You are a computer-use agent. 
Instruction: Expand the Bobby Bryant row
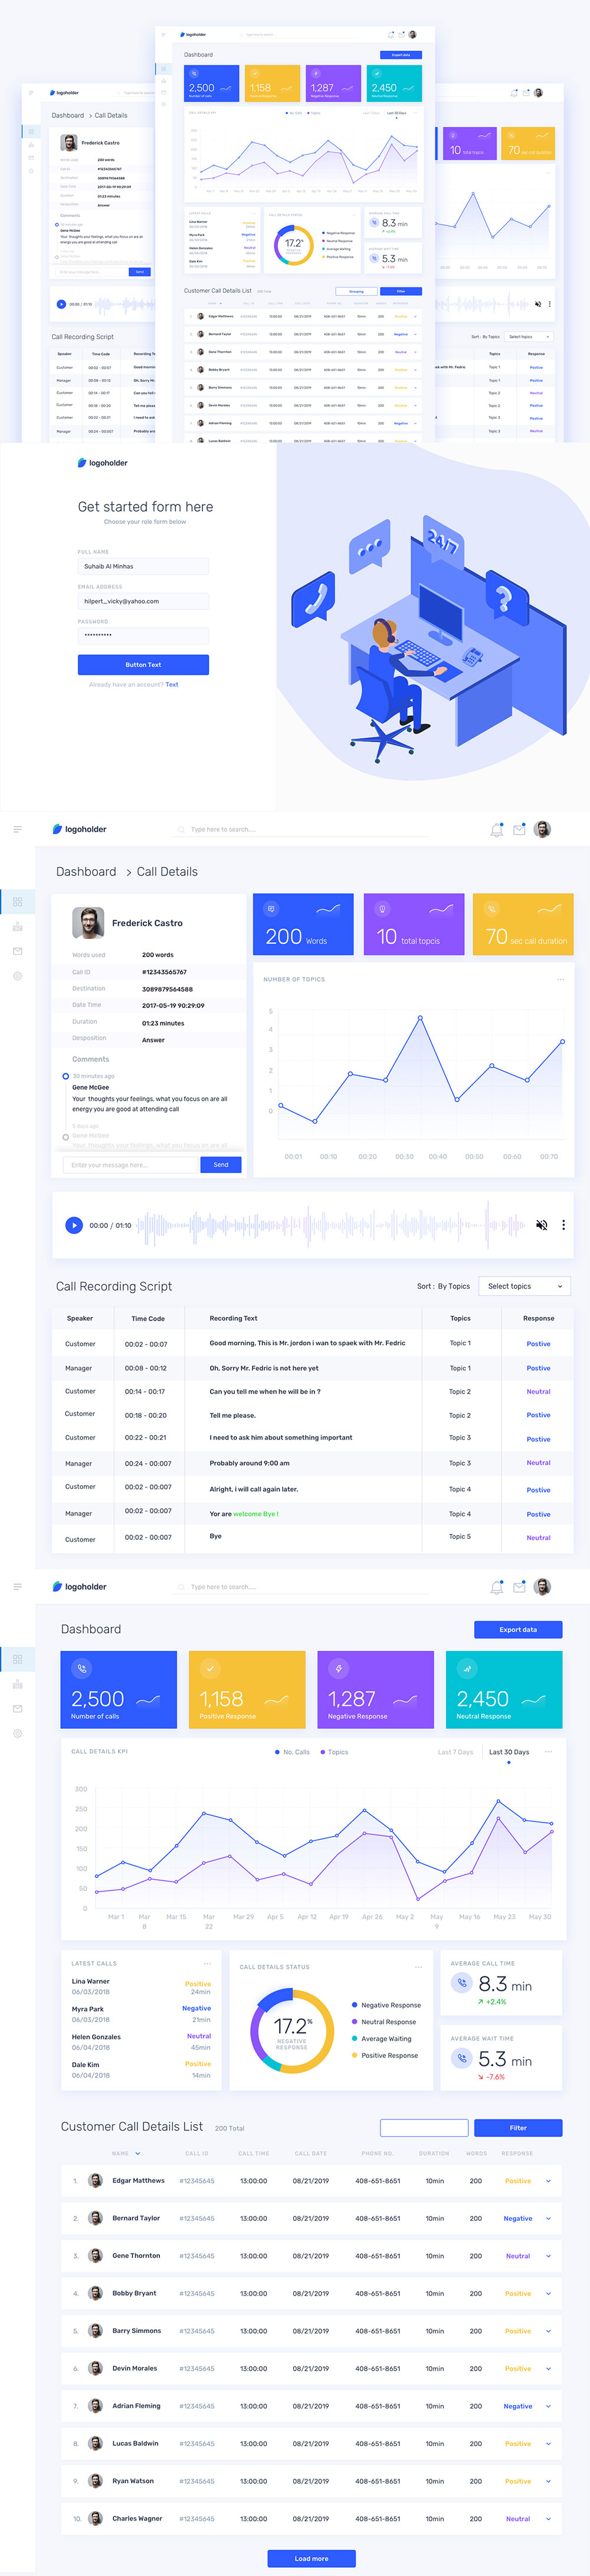coord(548,2294)
